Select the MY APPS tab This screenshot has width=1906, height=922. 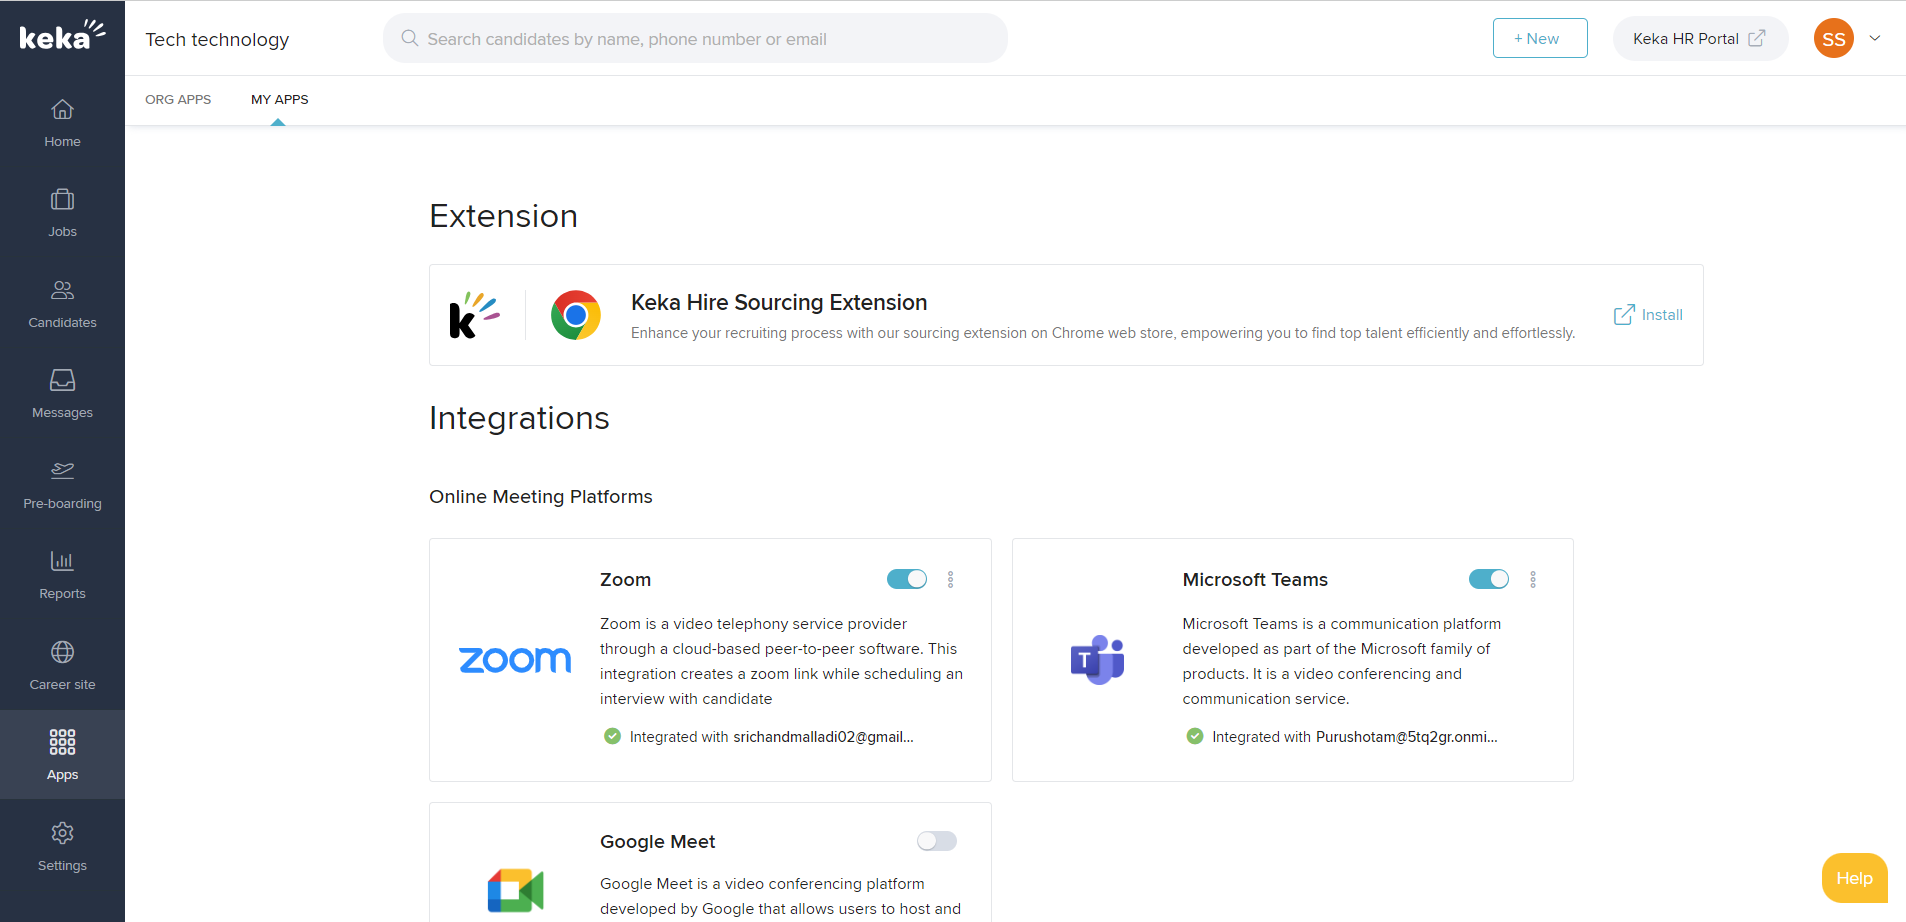[279, 99]
